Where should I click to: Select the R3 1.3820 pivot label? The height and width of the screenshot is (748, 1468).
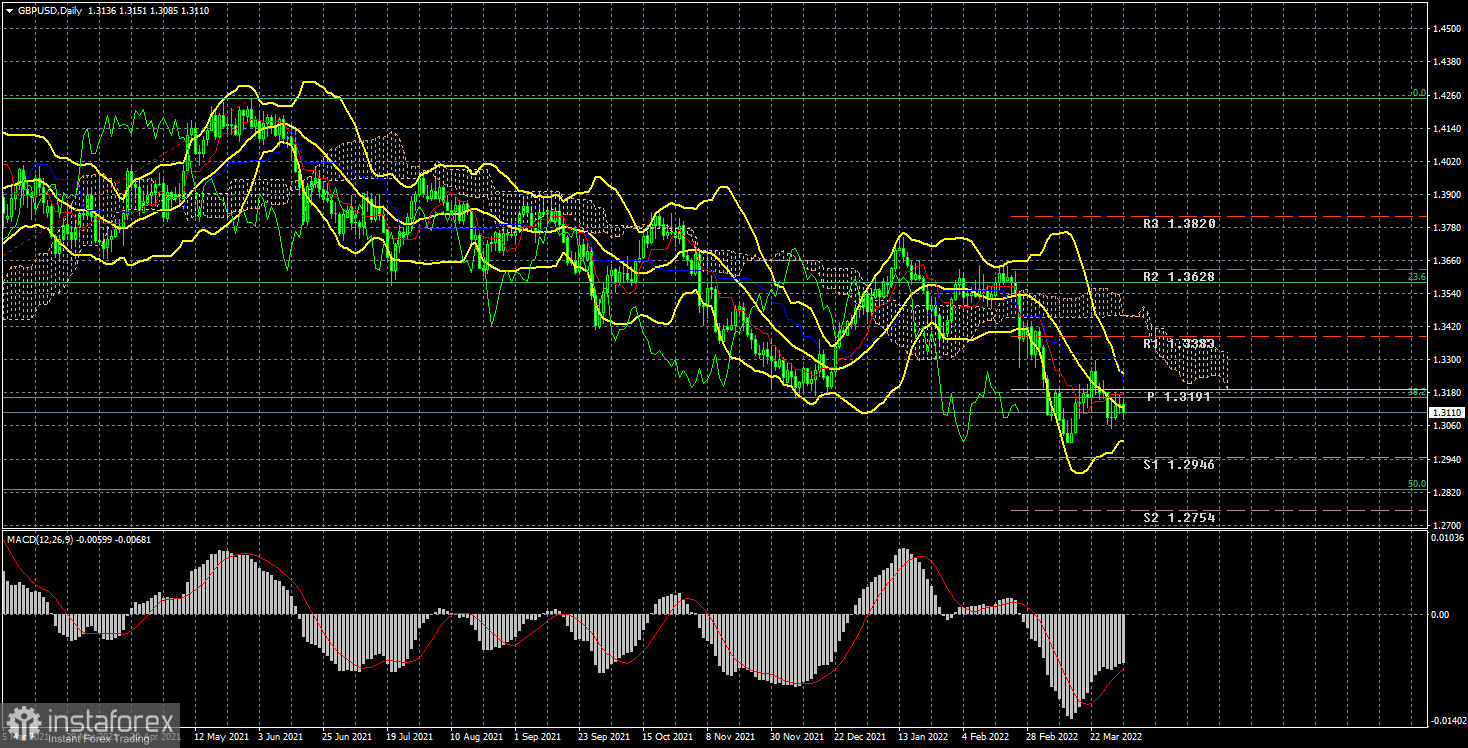tap(1179, 224)
